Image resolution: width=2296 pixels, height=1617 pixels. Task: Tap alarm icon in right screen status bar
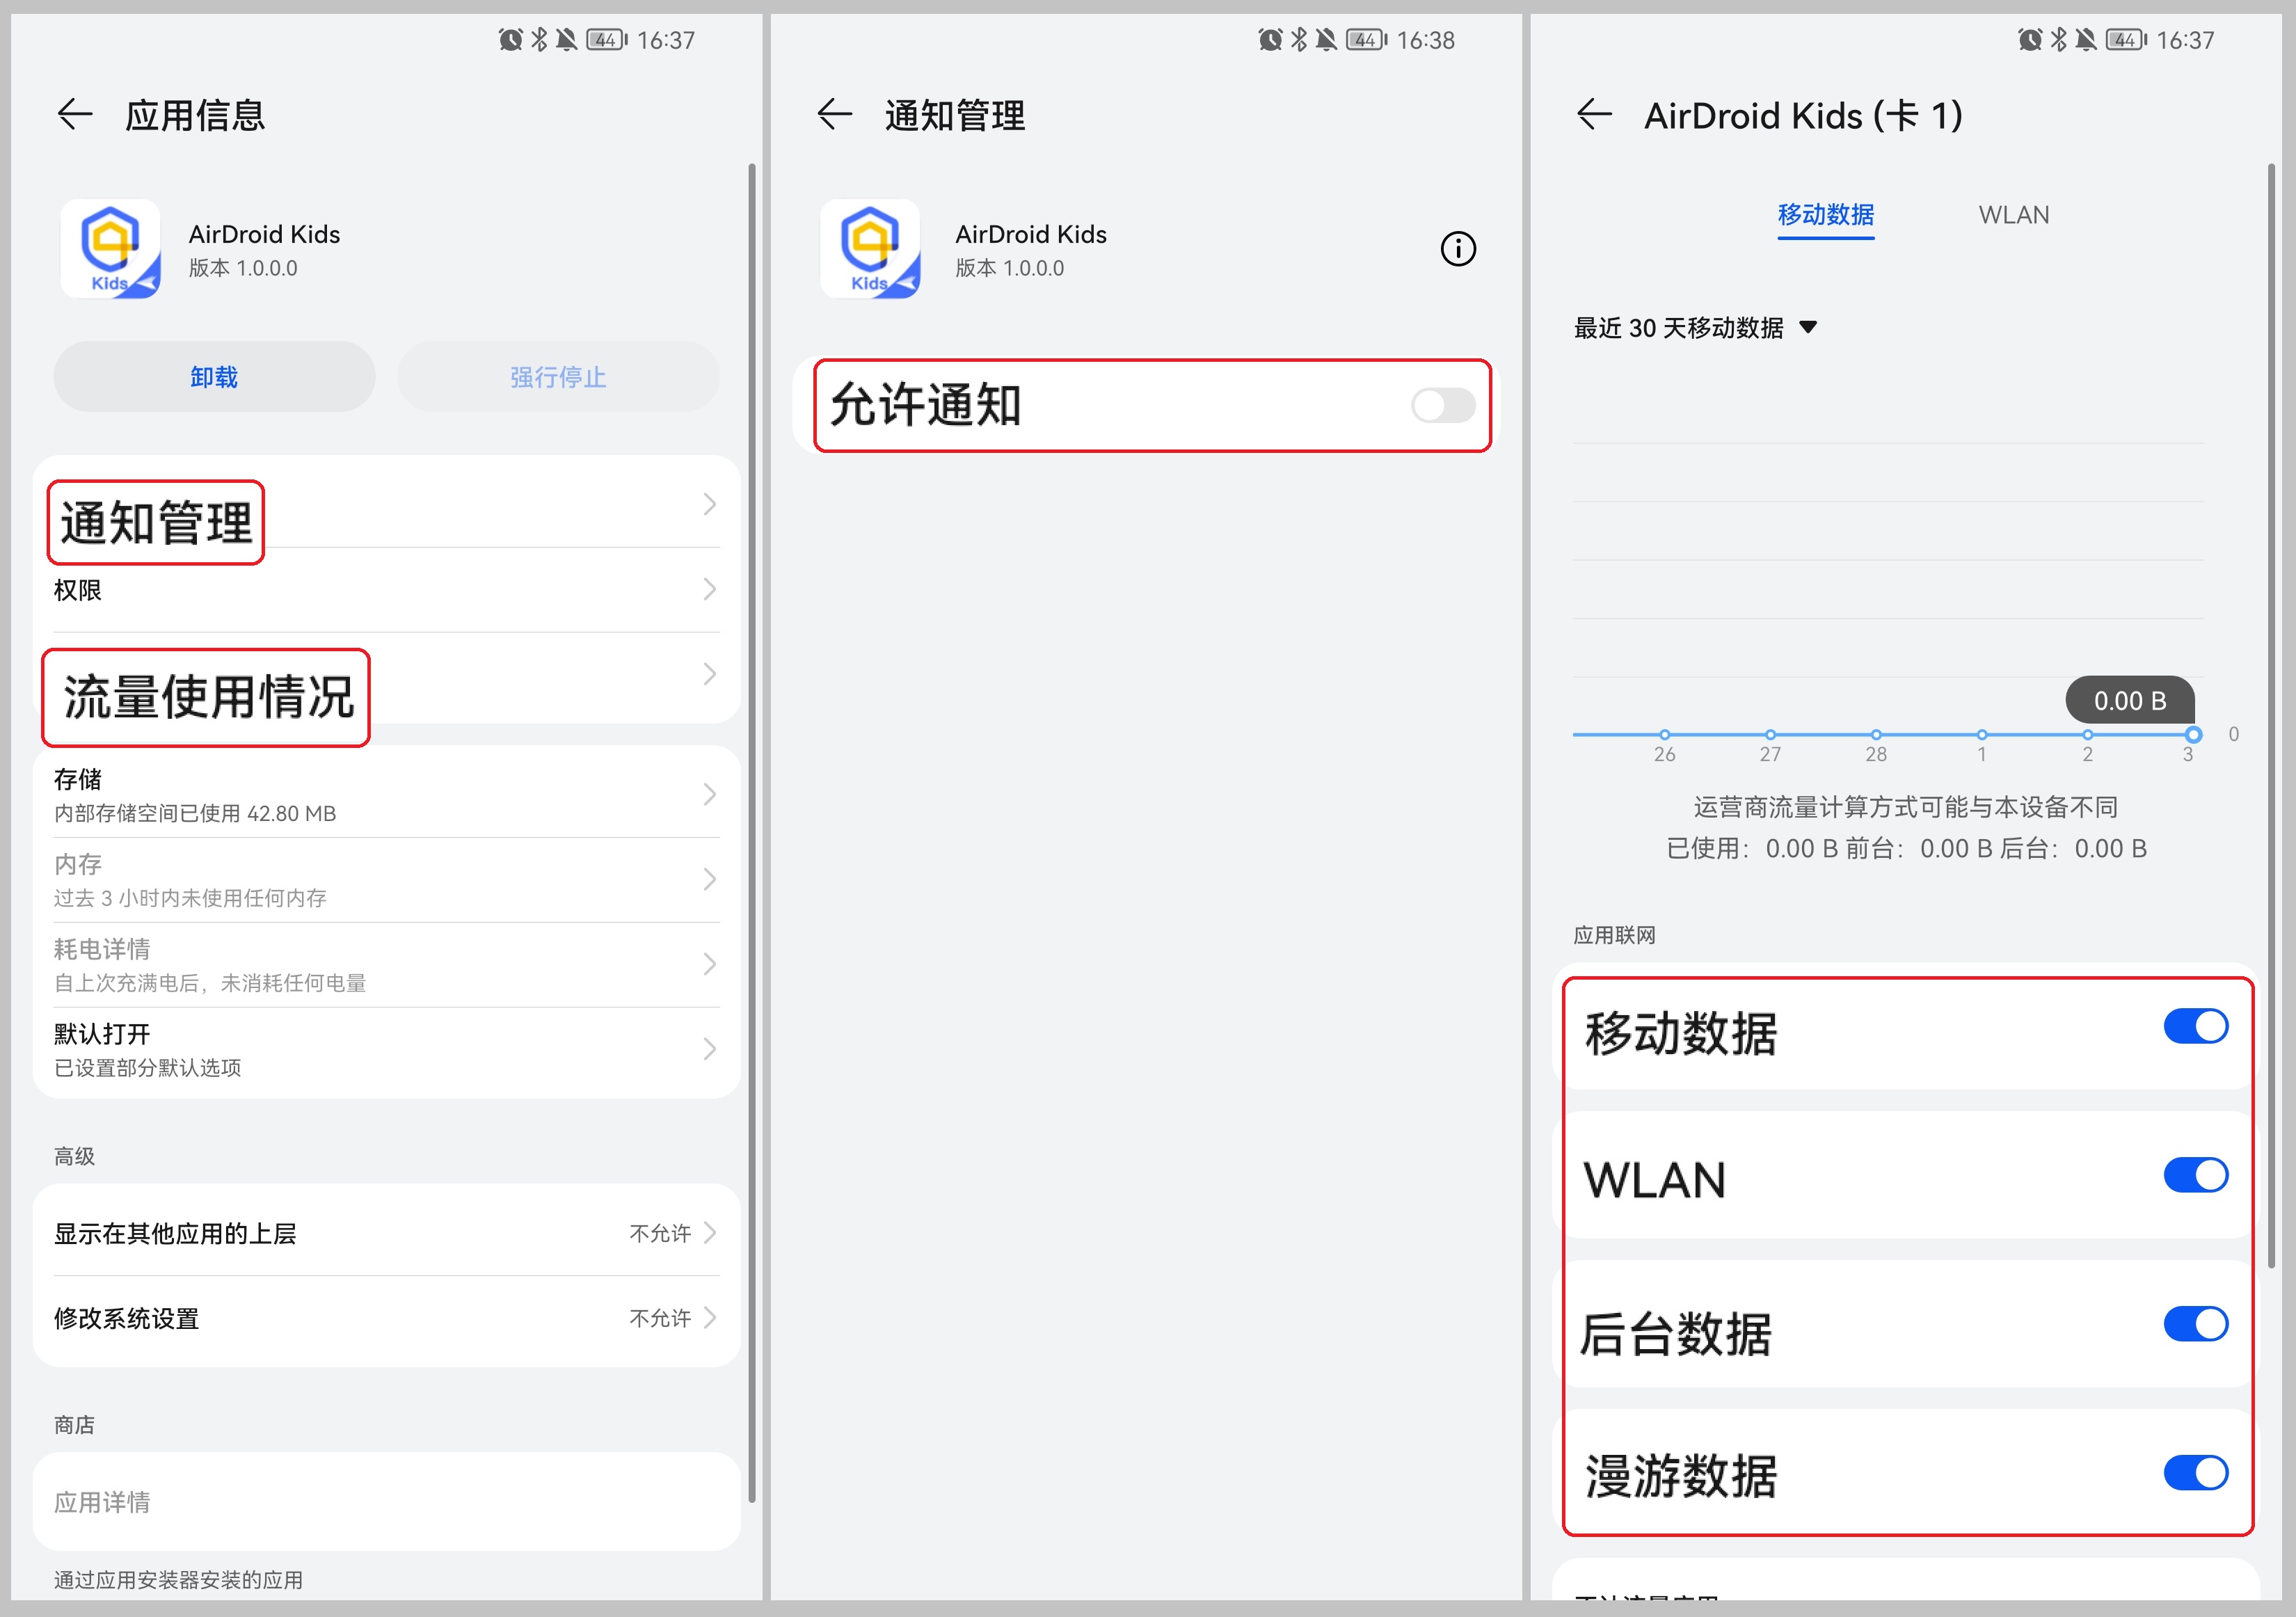(x=2031, y=40)
